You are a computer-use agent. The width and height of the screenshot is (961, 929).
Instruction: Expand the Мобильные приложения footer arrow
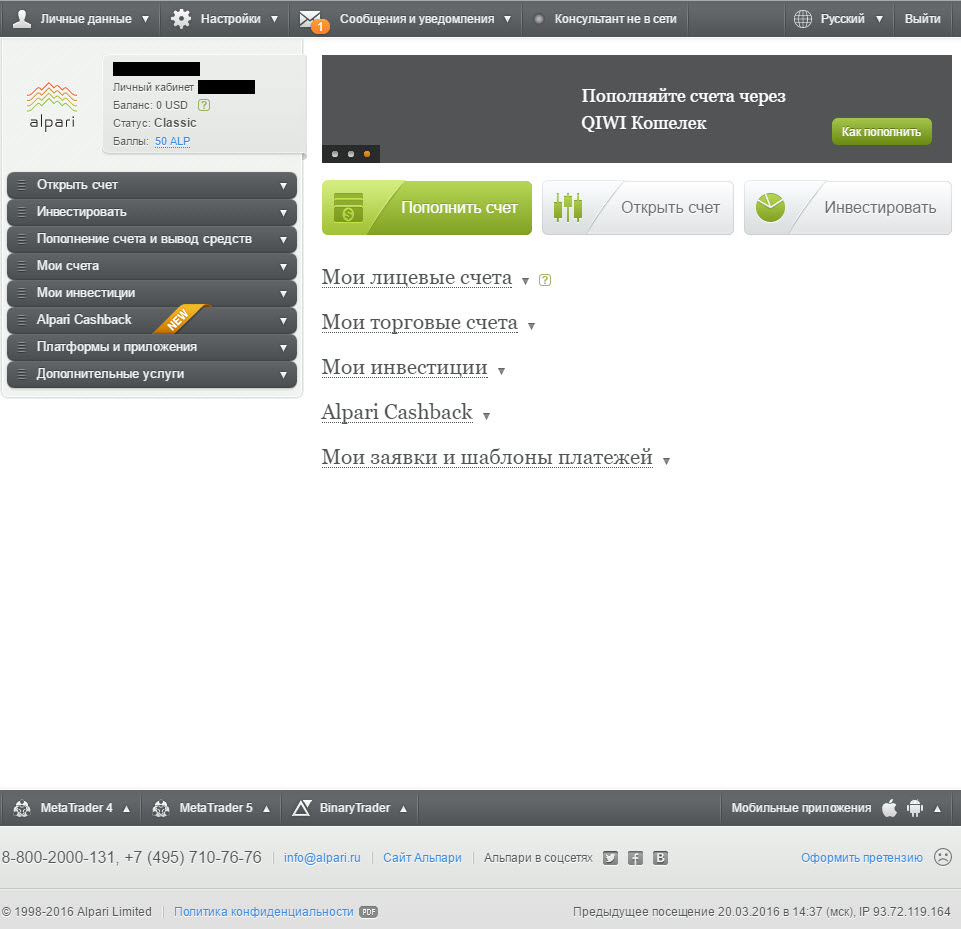937,809
